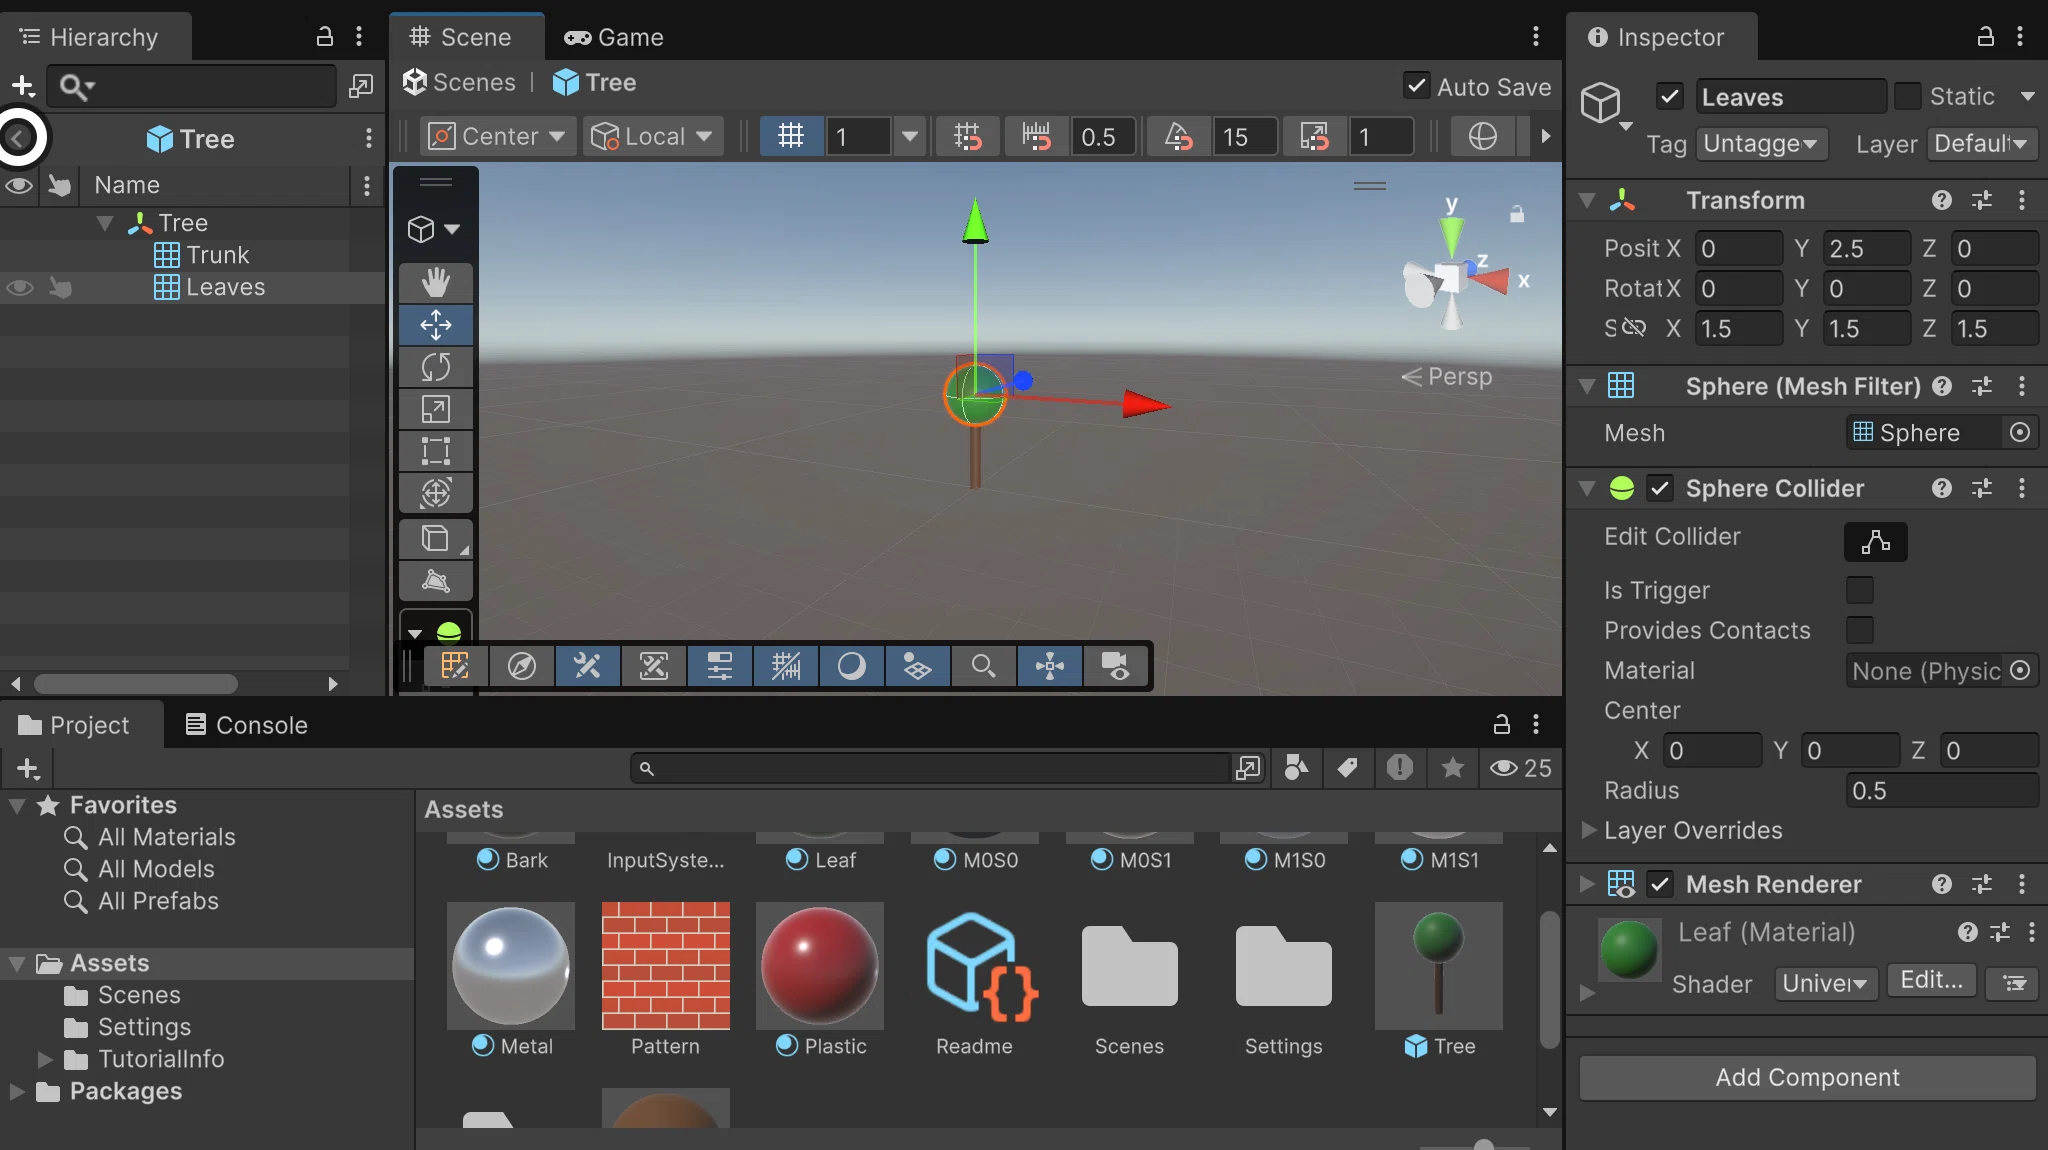
Task: Select the Scale tool
Action: click(435, 409)
